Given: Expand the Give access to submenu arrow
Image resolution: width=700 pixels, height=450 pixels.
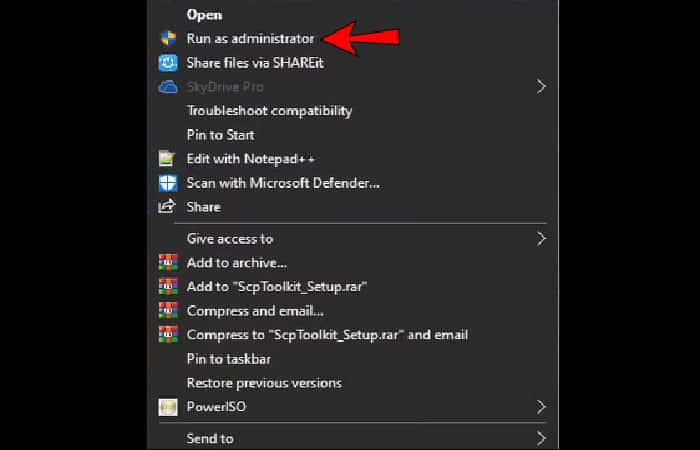Looking at the screenshot, I should click(541, 239).
